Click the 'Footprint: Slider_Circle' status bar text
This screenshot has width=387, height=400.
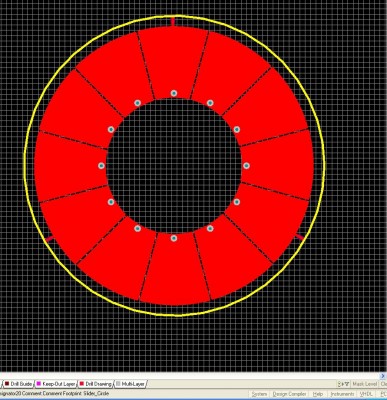point(87,394)
